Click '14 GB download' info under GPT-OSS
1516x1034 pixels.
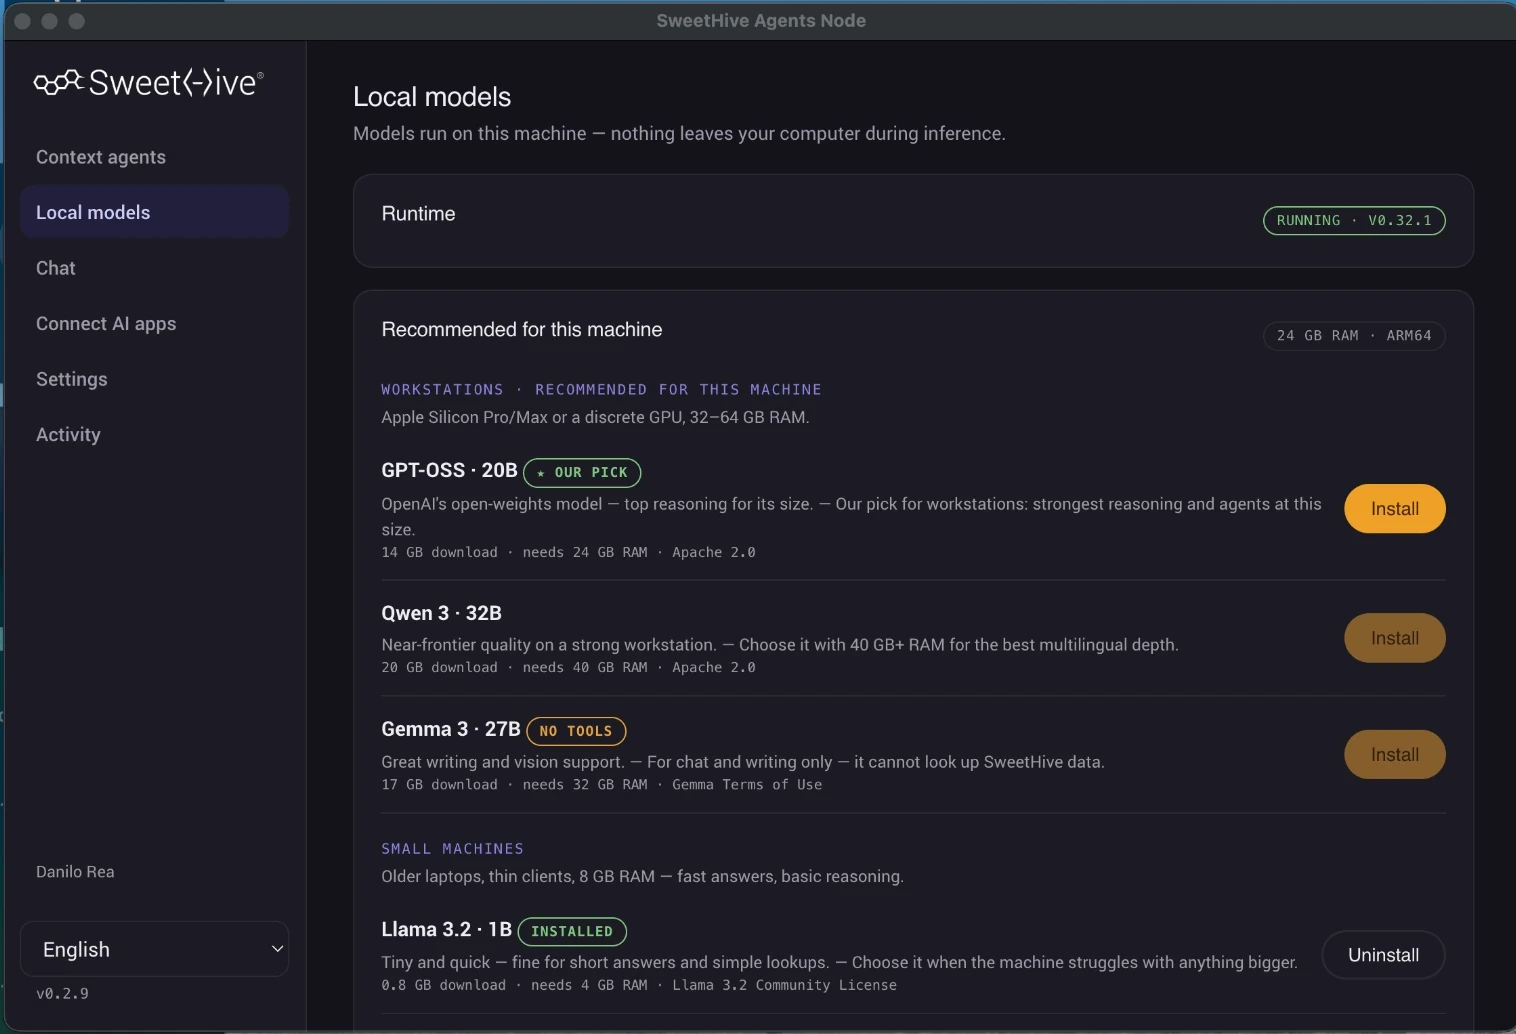pyautogui.click(x=439, y=552)
